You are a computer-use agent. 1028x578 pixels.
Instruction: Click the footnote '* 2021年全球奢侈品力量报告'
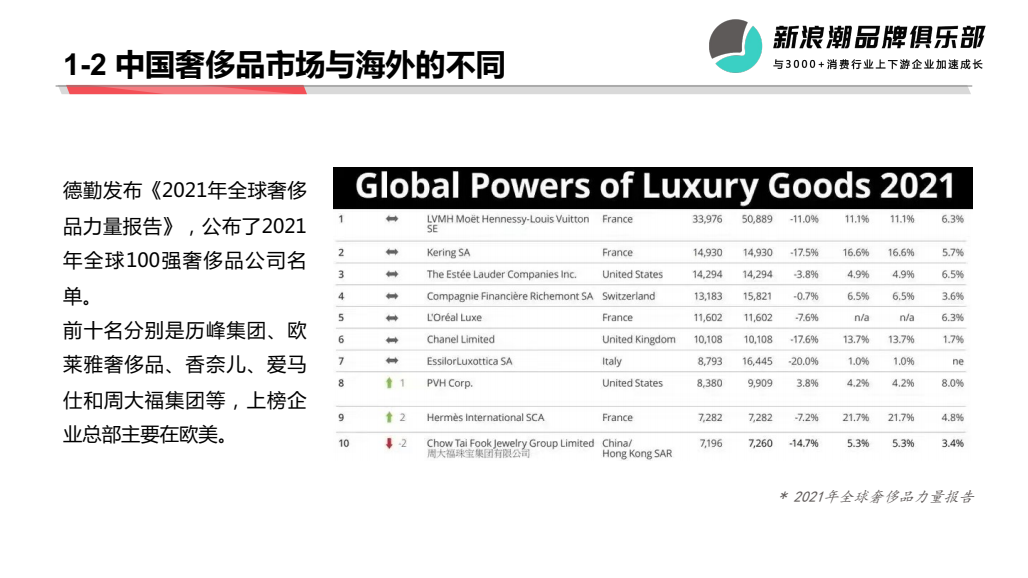point(876,497)
